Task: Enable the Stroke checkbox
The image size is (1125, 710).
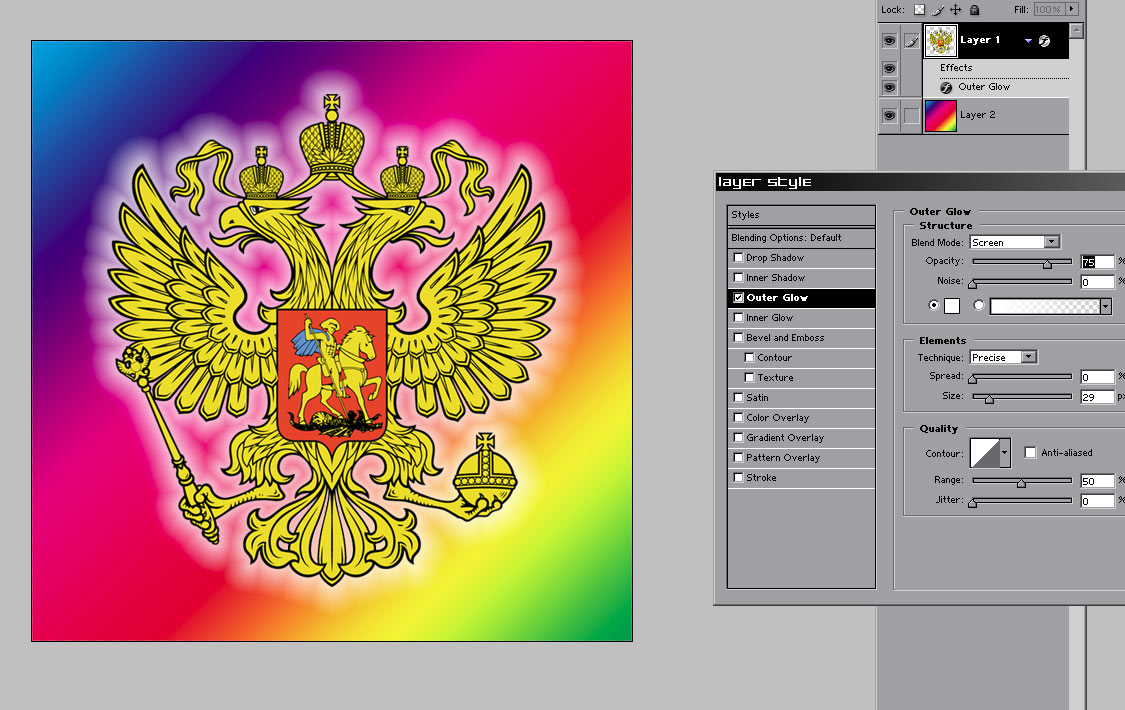Action: [x=738, y=478]
